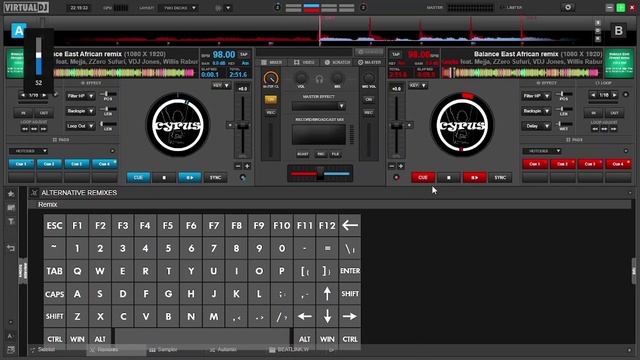640x360 pixels.
Task: Open the left deck KEY dropdown
Action: 221,85
